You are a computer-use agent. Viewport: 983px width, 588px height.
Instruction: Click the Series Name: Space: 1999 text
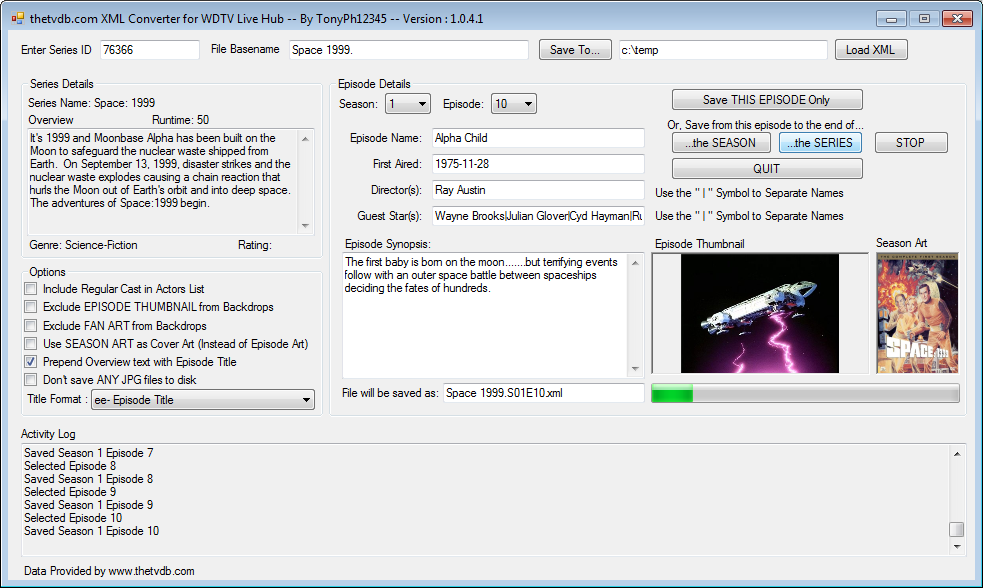pyautogui.click(x=92, y=103)
